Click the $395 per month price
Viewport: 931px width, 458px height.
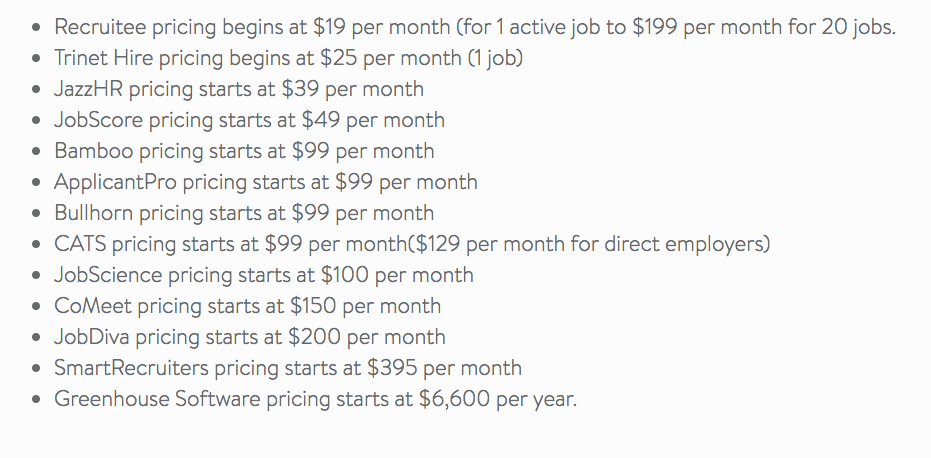click(444, 367)
